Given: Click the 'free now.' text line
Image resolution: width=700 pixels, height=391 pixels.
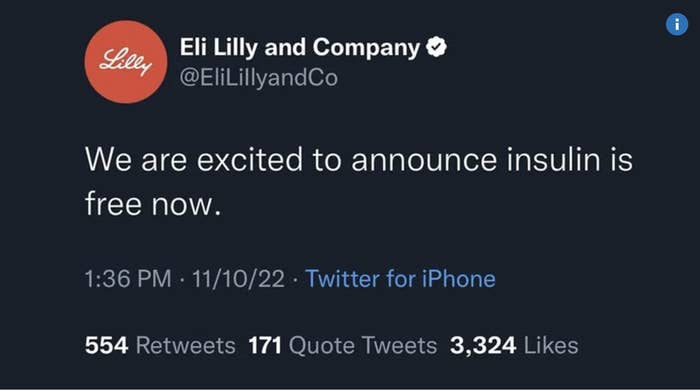Looking at the screenshot, I should click(x=153, y=204).
